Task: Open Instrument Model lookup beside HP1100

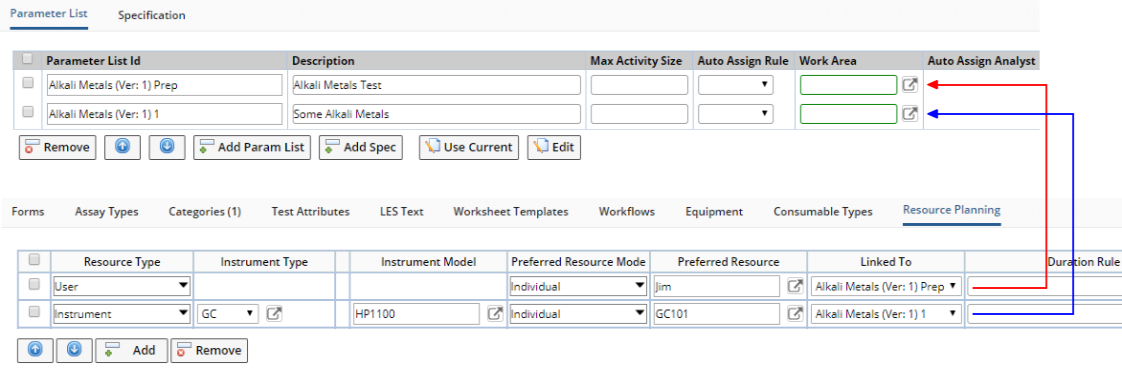Action: [x=495, y=313]
